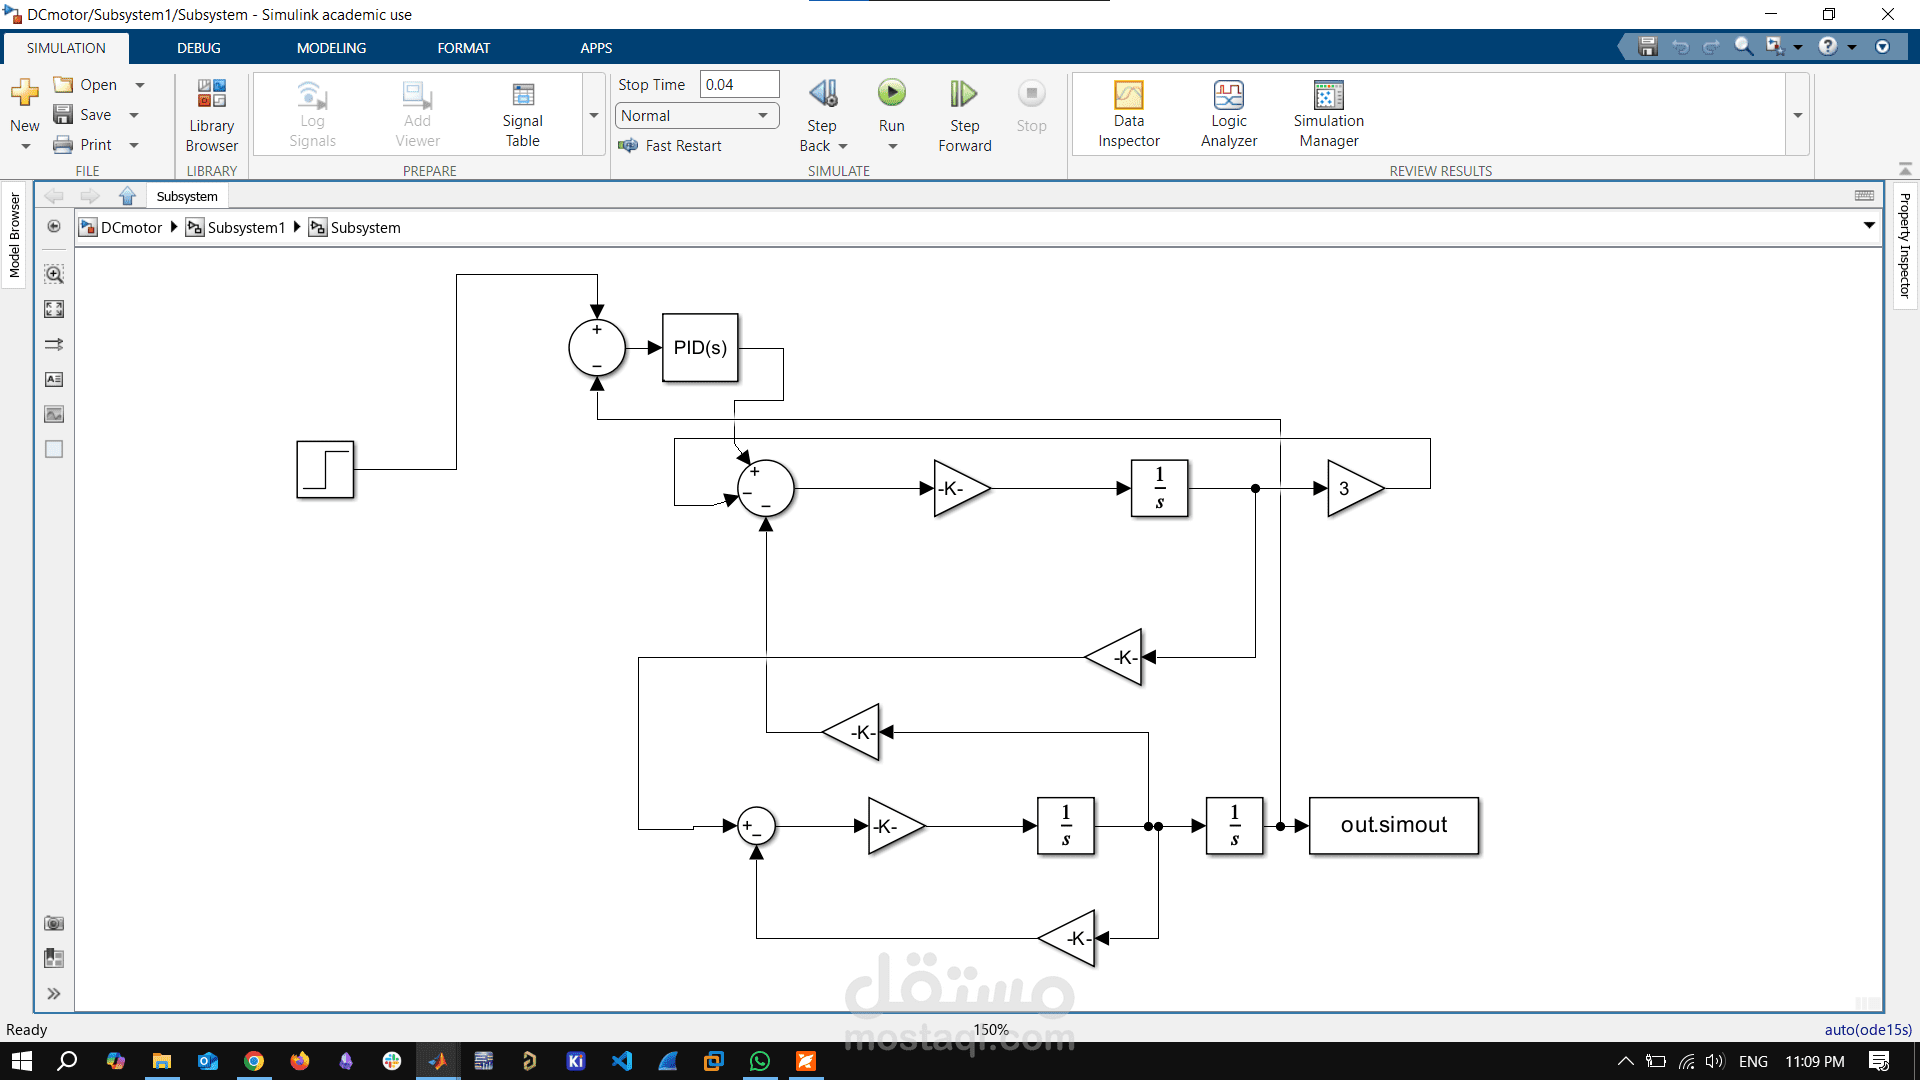Click the search magnifier in quick access
Viewport: 1920px width, 1080px height.
click(x=1743, y=47)
